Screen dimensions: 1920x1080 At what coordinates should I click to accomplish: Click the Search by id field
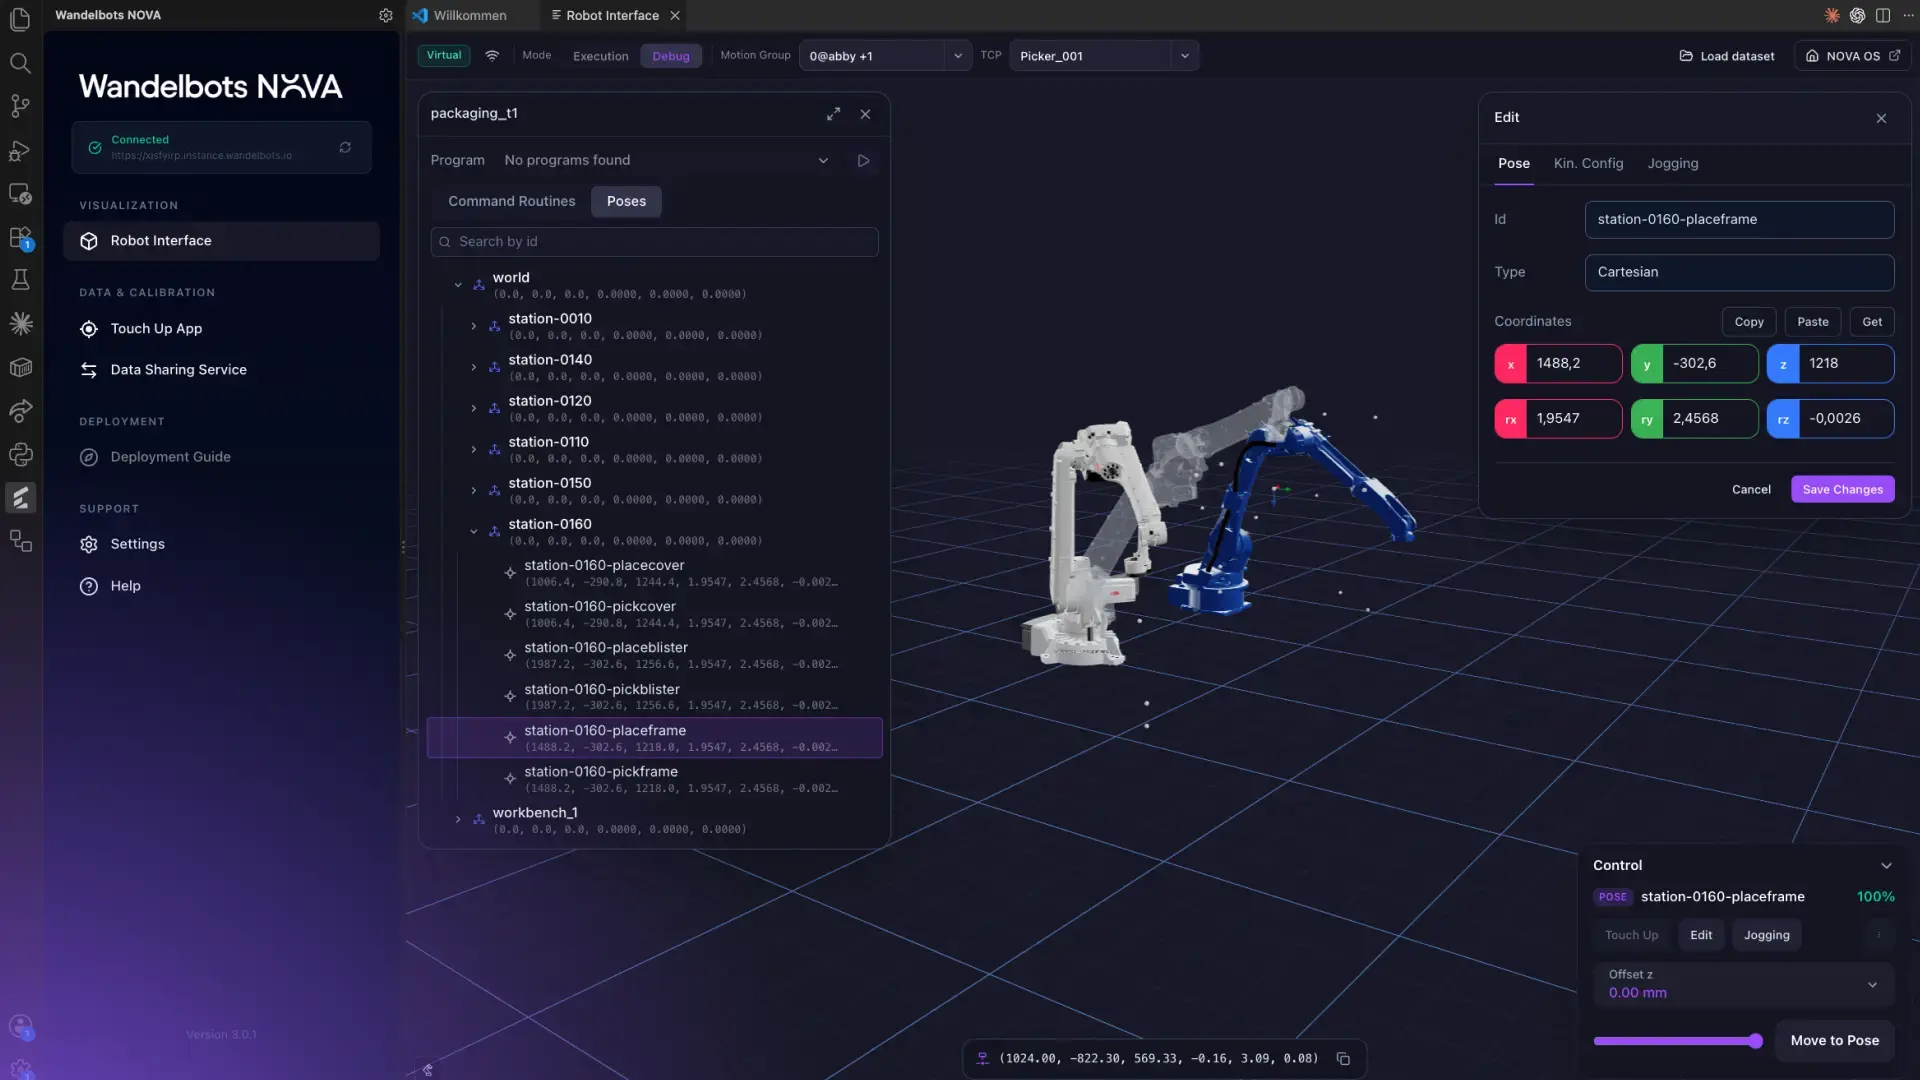[654, 242]
